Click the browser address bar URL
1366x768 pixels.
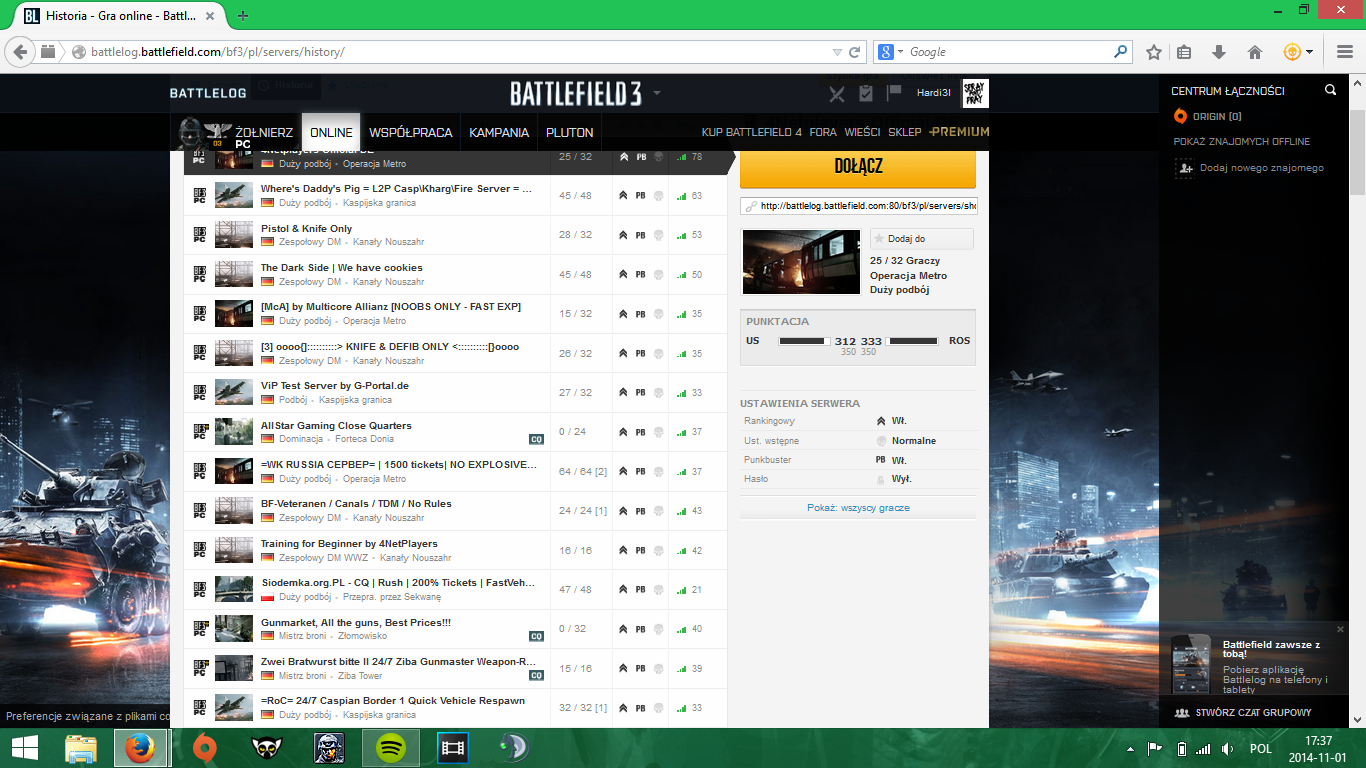[x=217, y=52]
